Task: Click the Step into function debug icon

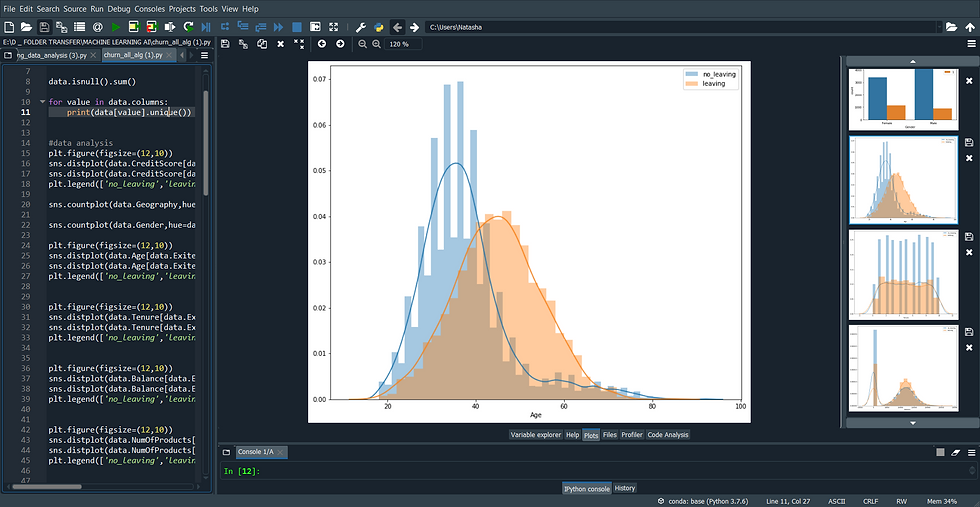Action: 243,27
